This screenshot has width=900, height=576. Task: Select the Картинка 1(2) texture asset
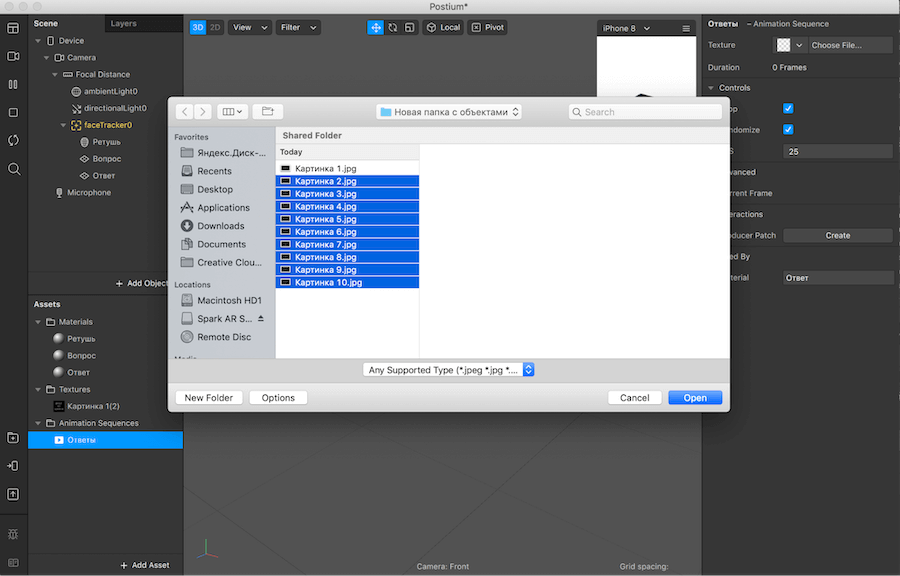(x=93, y=406)
